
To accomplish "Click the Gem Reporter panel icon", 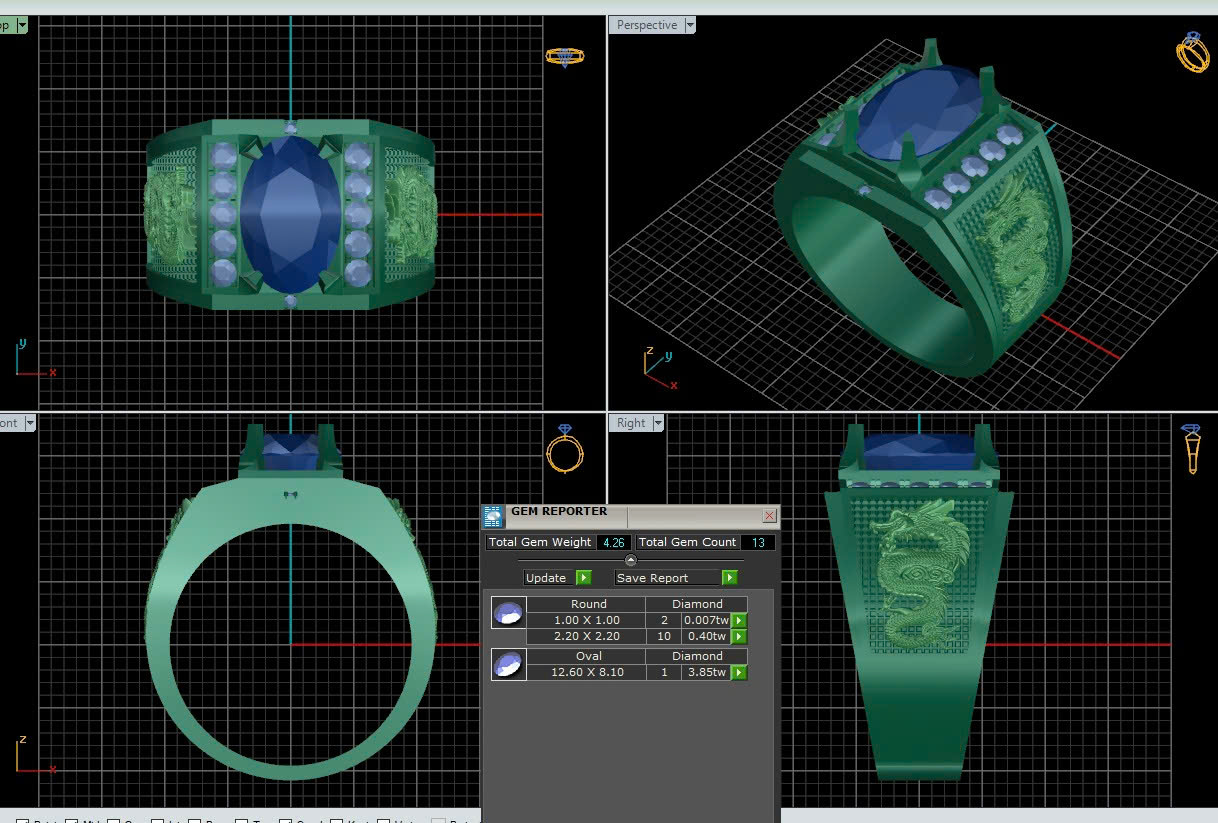I will click(x=492, y=516).
